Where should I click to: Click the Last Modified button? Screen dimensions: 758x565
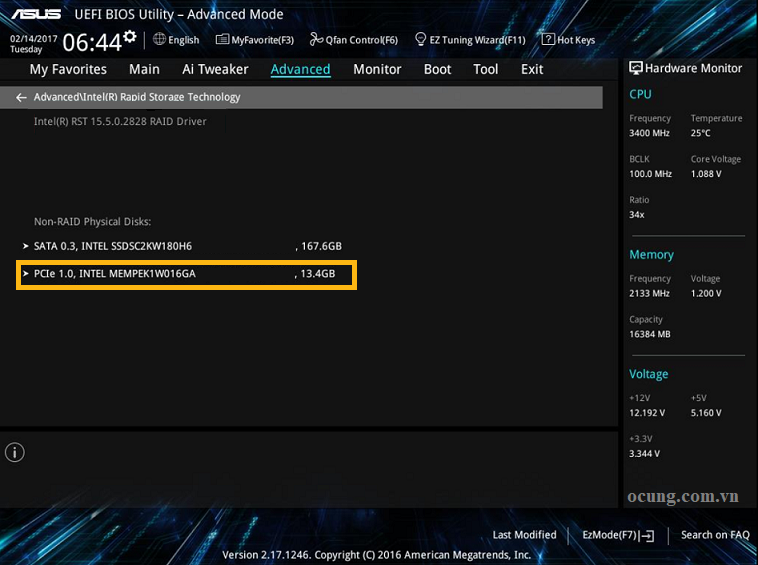click(x=525, y=535)
